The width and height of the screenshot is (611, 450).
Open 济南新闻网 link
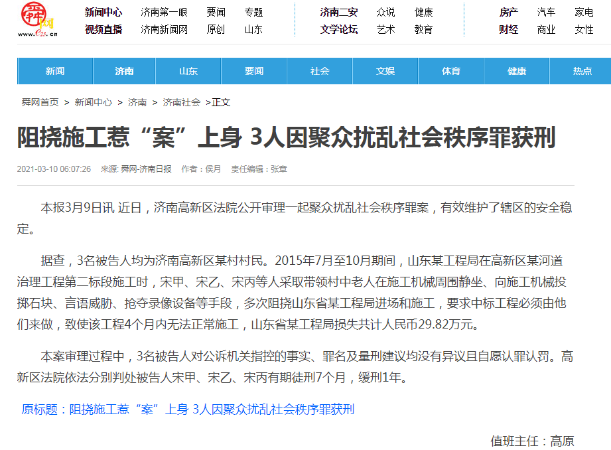(x=164, y=30)
